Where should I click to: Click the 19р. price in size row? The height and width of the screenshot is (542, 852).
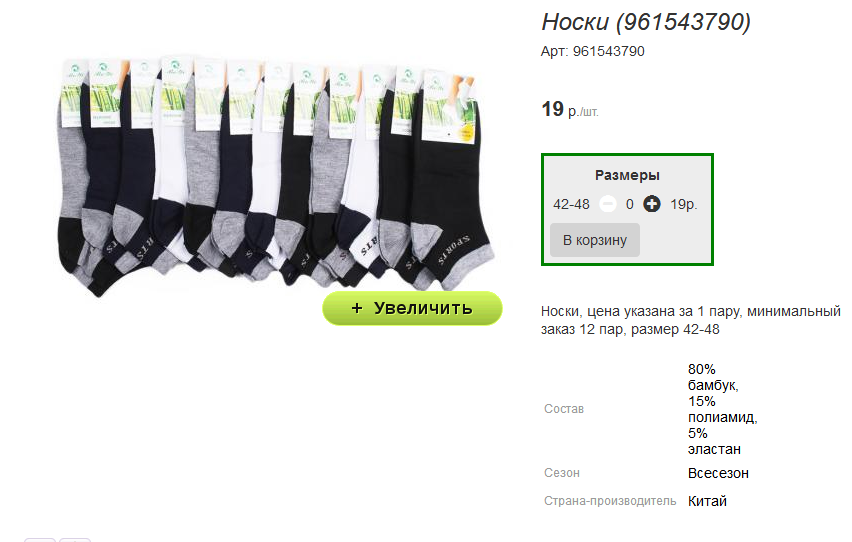click(x=684, y=204)
